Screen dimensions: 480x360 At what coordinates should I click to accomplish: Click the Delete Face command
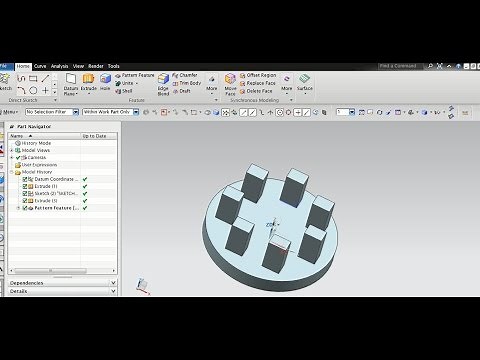[x=256, y=91]
